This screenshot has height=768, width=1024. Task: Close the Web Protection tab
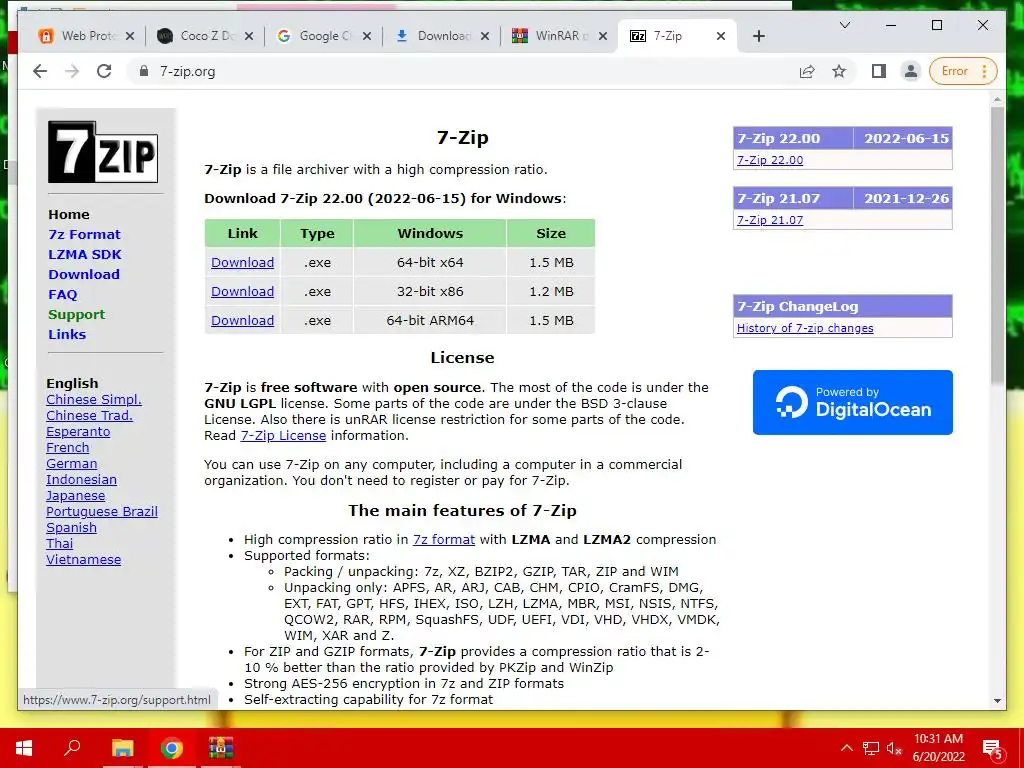(x=130, y=36)
